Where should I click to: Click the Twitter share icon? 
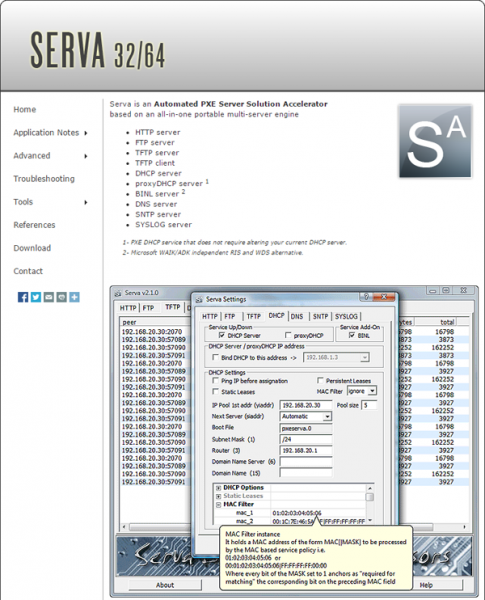pos(36,297)
